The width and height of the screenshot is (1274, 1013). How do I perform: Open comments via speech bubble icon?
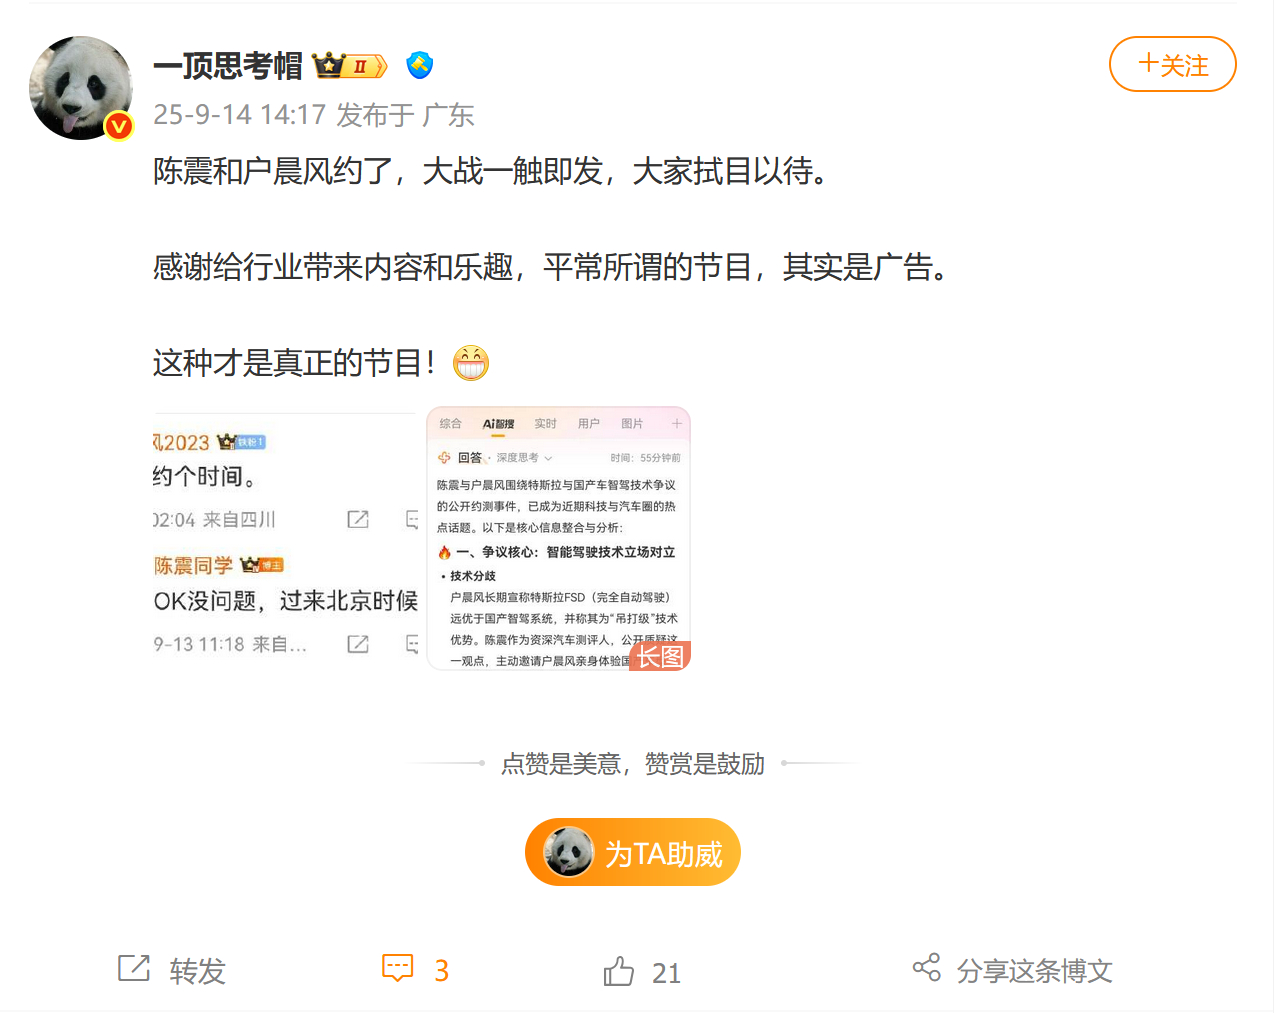(x=398, y=968)
